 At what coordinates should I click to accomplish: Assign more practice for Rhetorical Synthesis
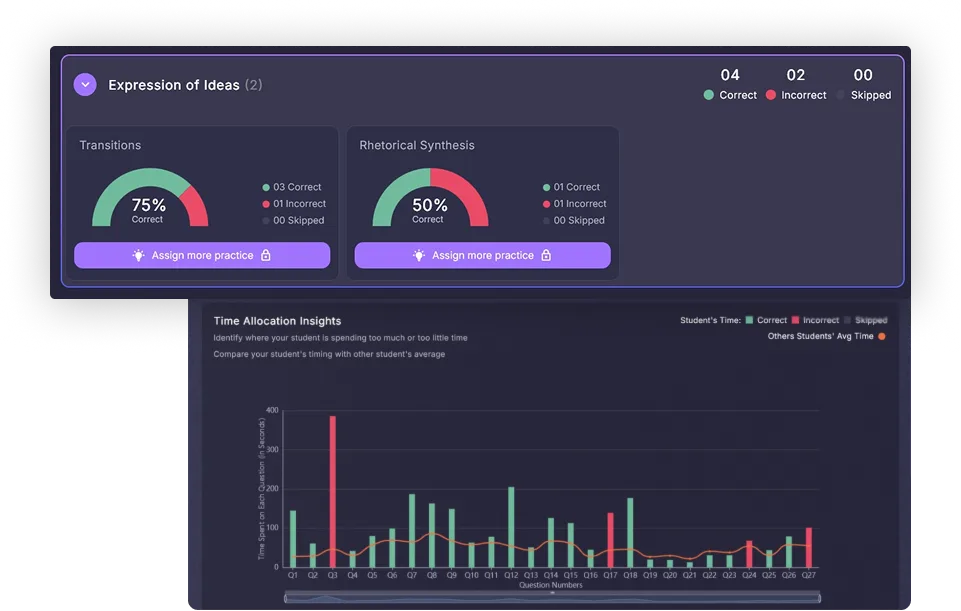click(482, 256)
